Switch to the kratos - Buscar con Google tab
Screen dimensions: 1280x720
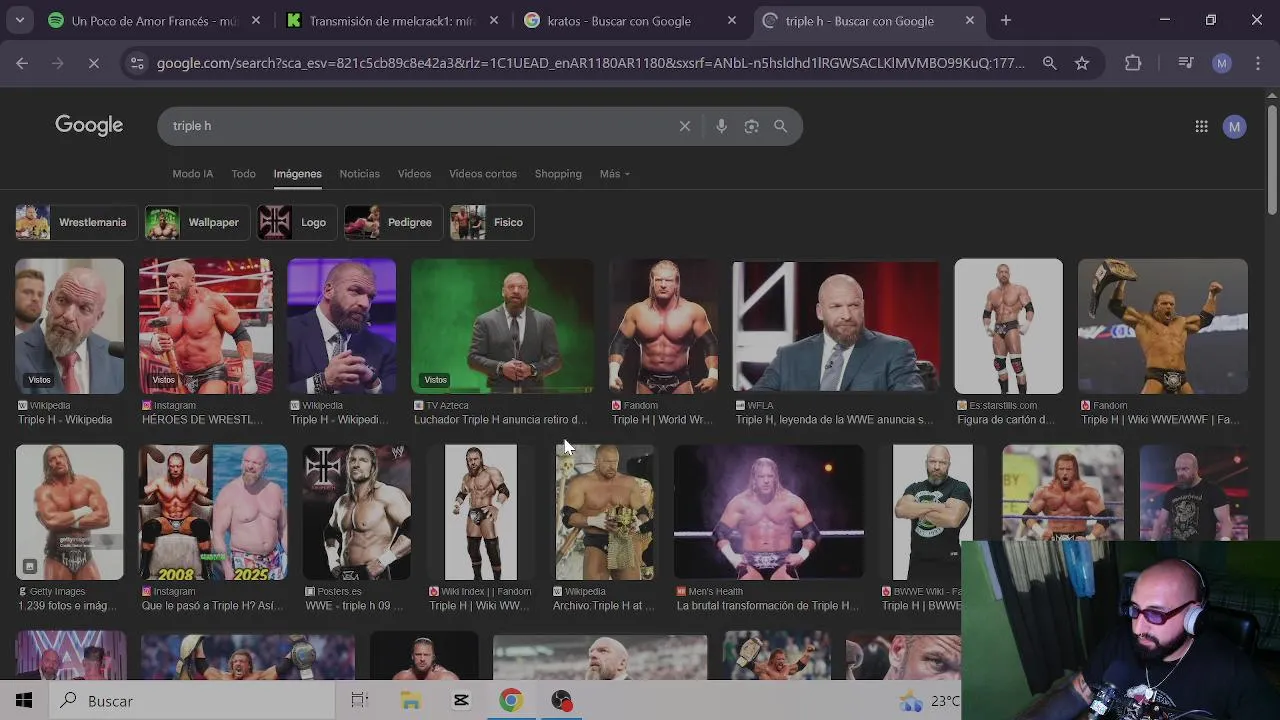point(629,20)
